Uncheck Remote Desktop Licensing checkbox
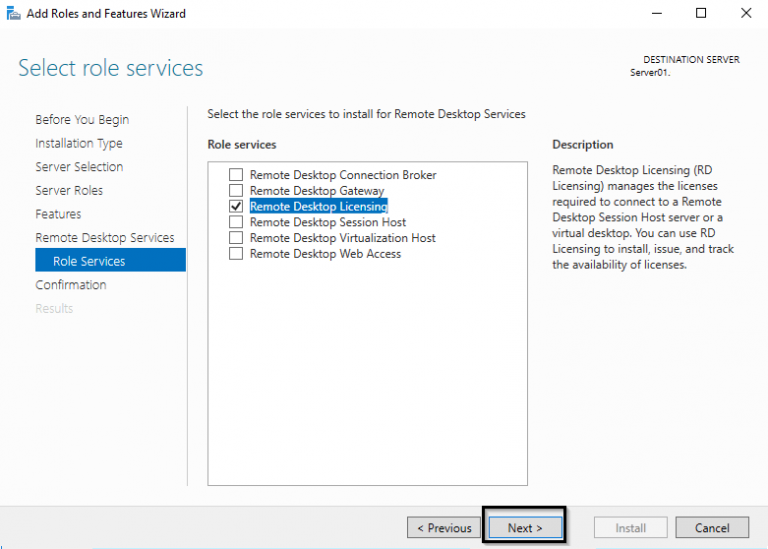 (236, 206)
